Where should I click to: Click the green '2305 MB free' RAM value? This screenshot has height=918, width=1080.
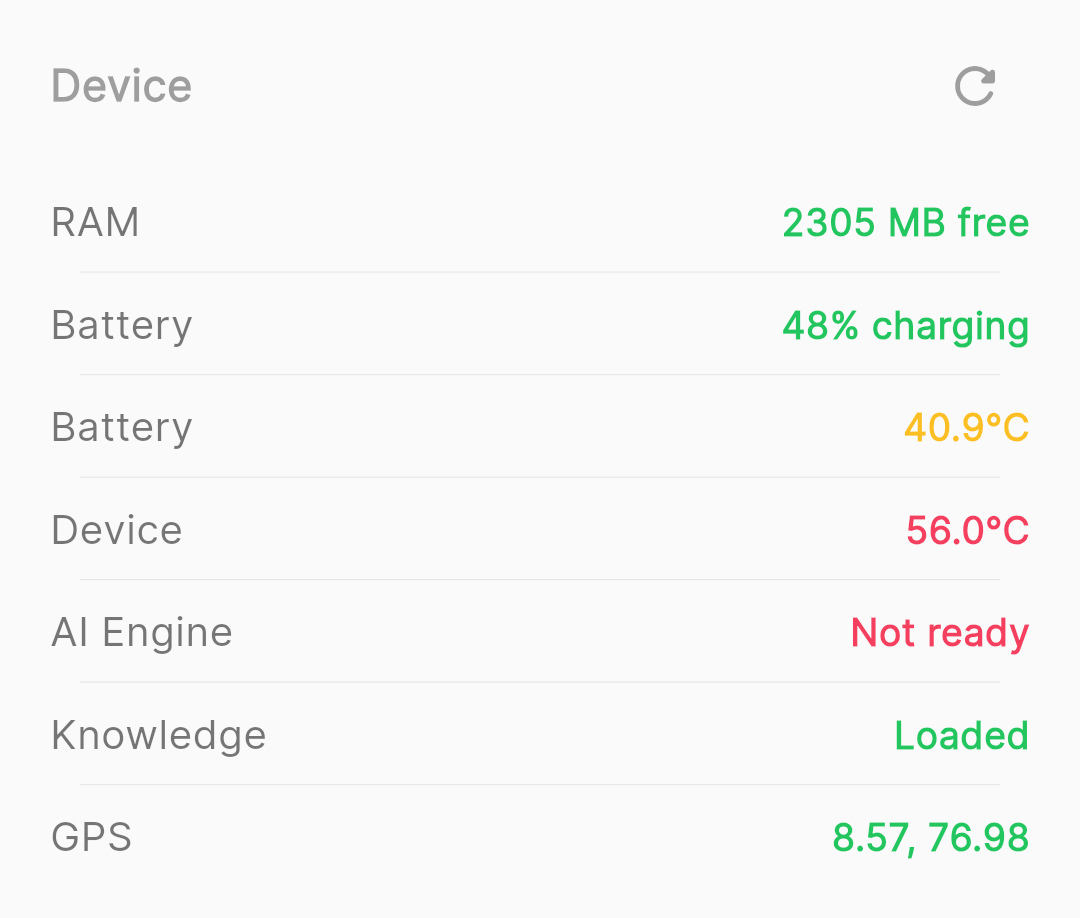(904, 222)
